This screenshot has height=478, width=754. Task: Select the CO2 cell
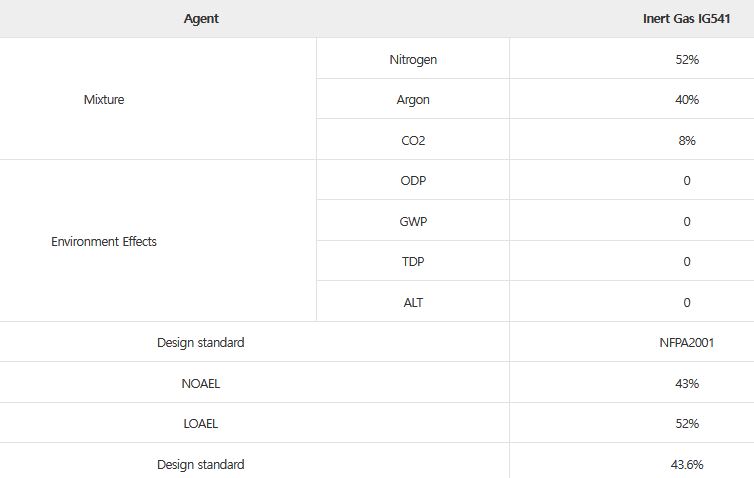tap(413, 141)
